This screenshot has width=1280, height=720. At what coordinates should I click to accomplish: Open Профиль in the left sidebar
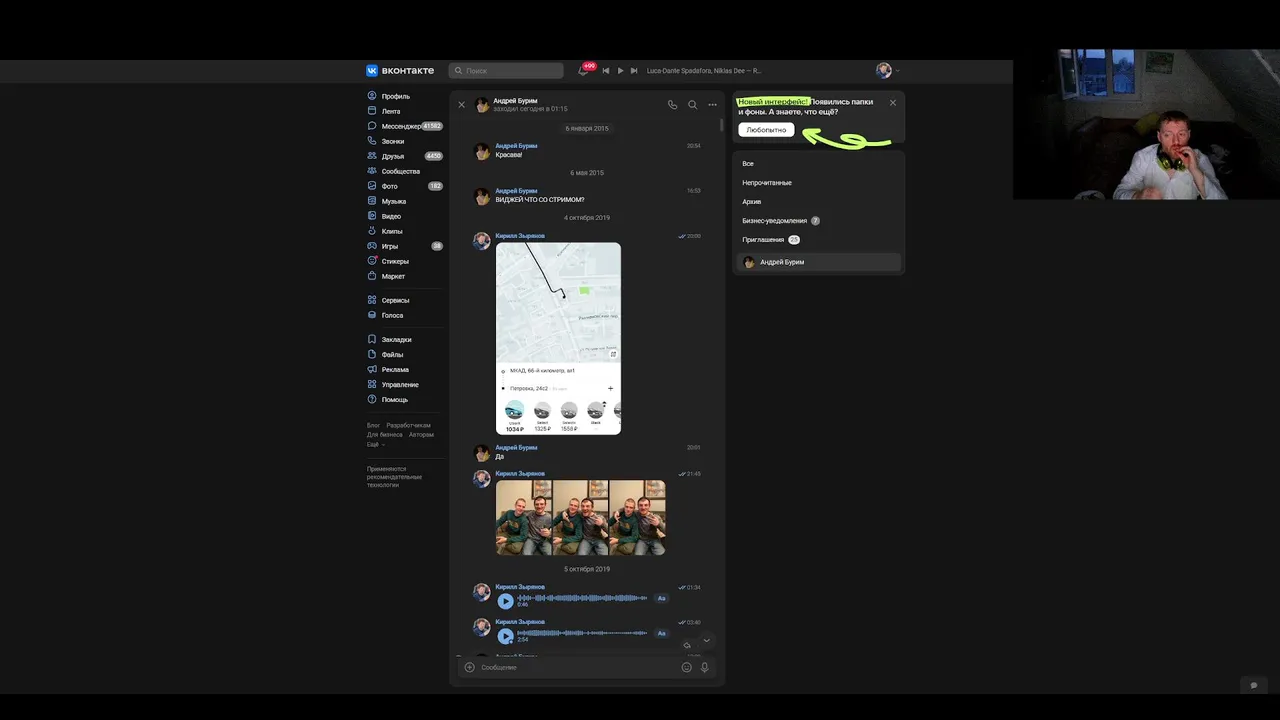coord(395,96)
